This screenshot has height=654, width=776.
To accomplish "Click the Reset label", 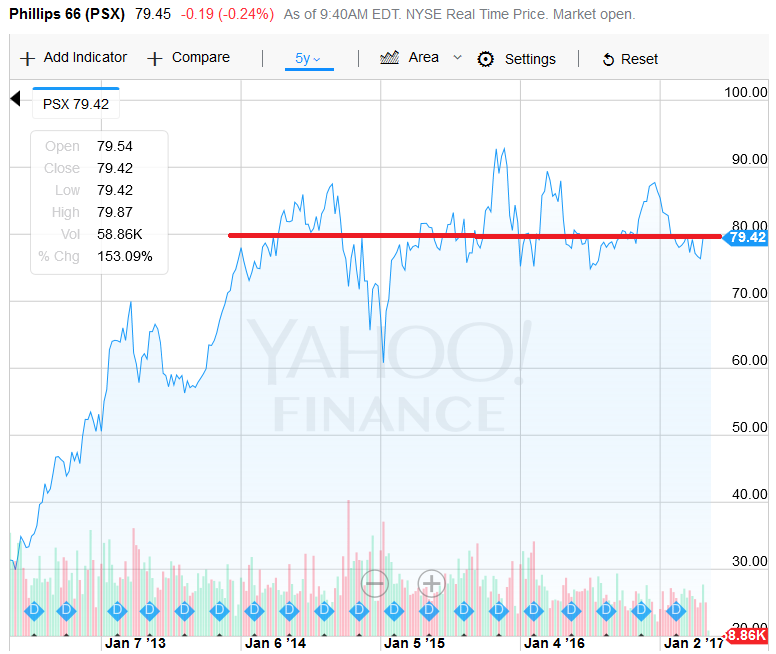I will 640,59.
